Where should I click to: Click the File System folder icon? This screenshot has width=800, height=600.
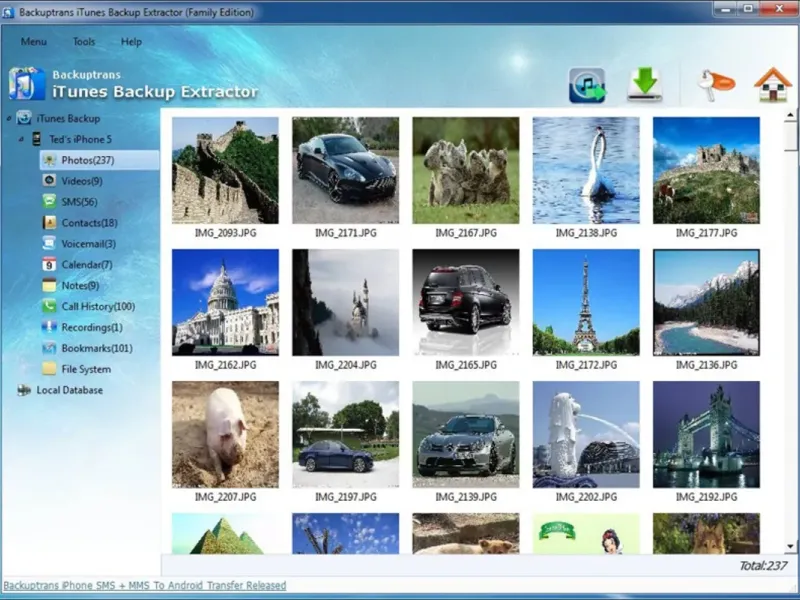point(49,369)
